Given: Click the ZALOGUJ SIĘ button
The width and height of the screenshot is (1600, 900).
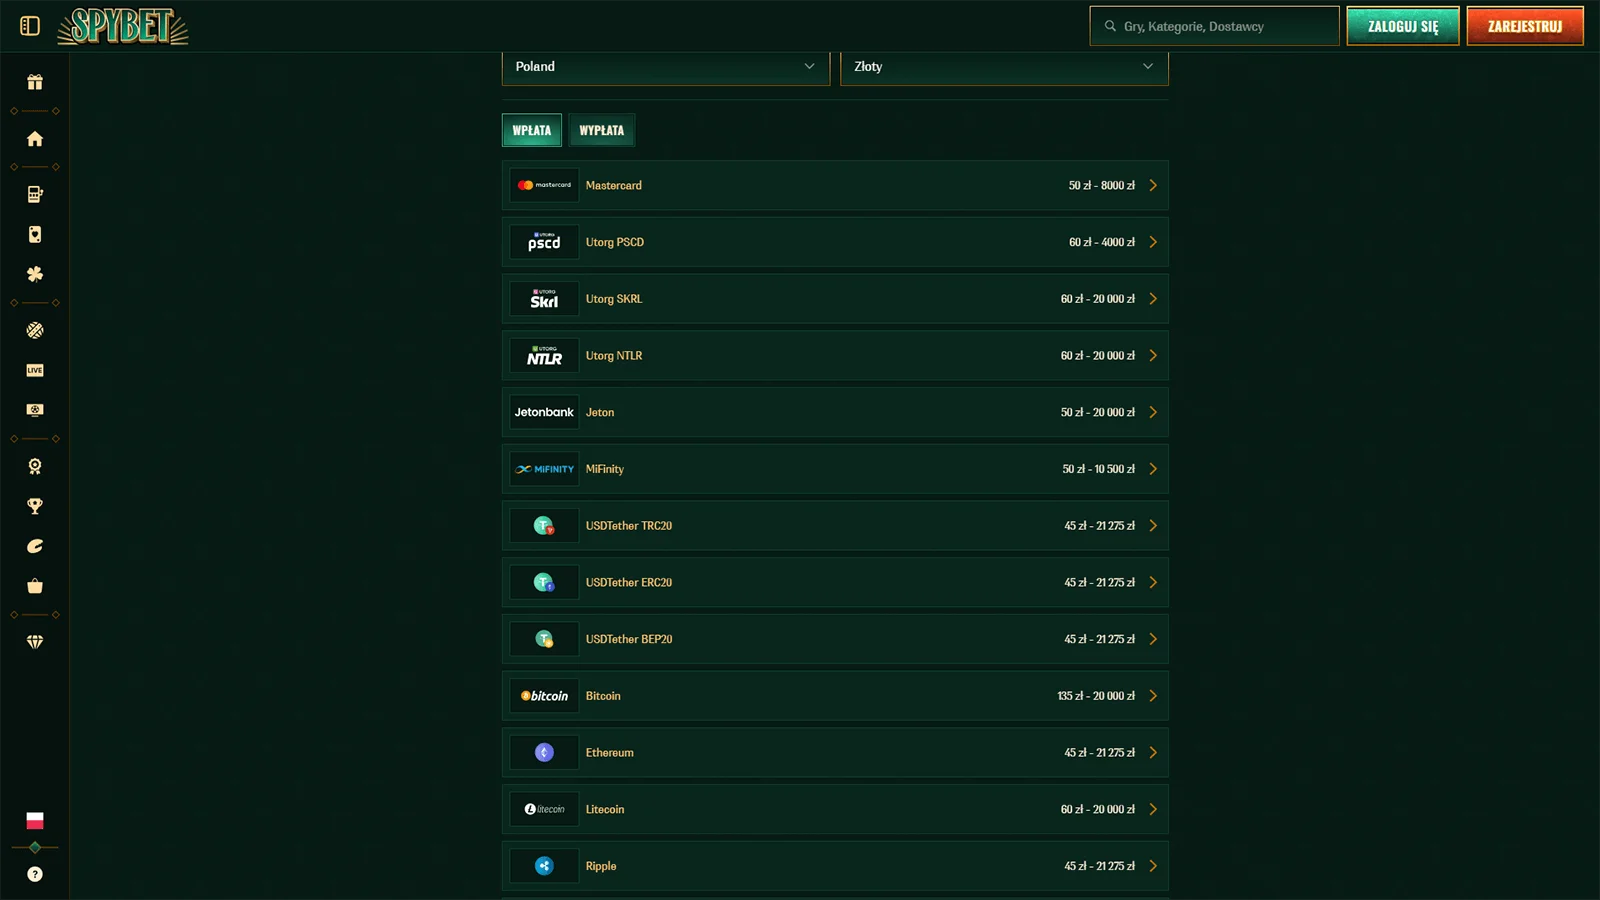Looking at the screenshot, I should click(1403, 26).
